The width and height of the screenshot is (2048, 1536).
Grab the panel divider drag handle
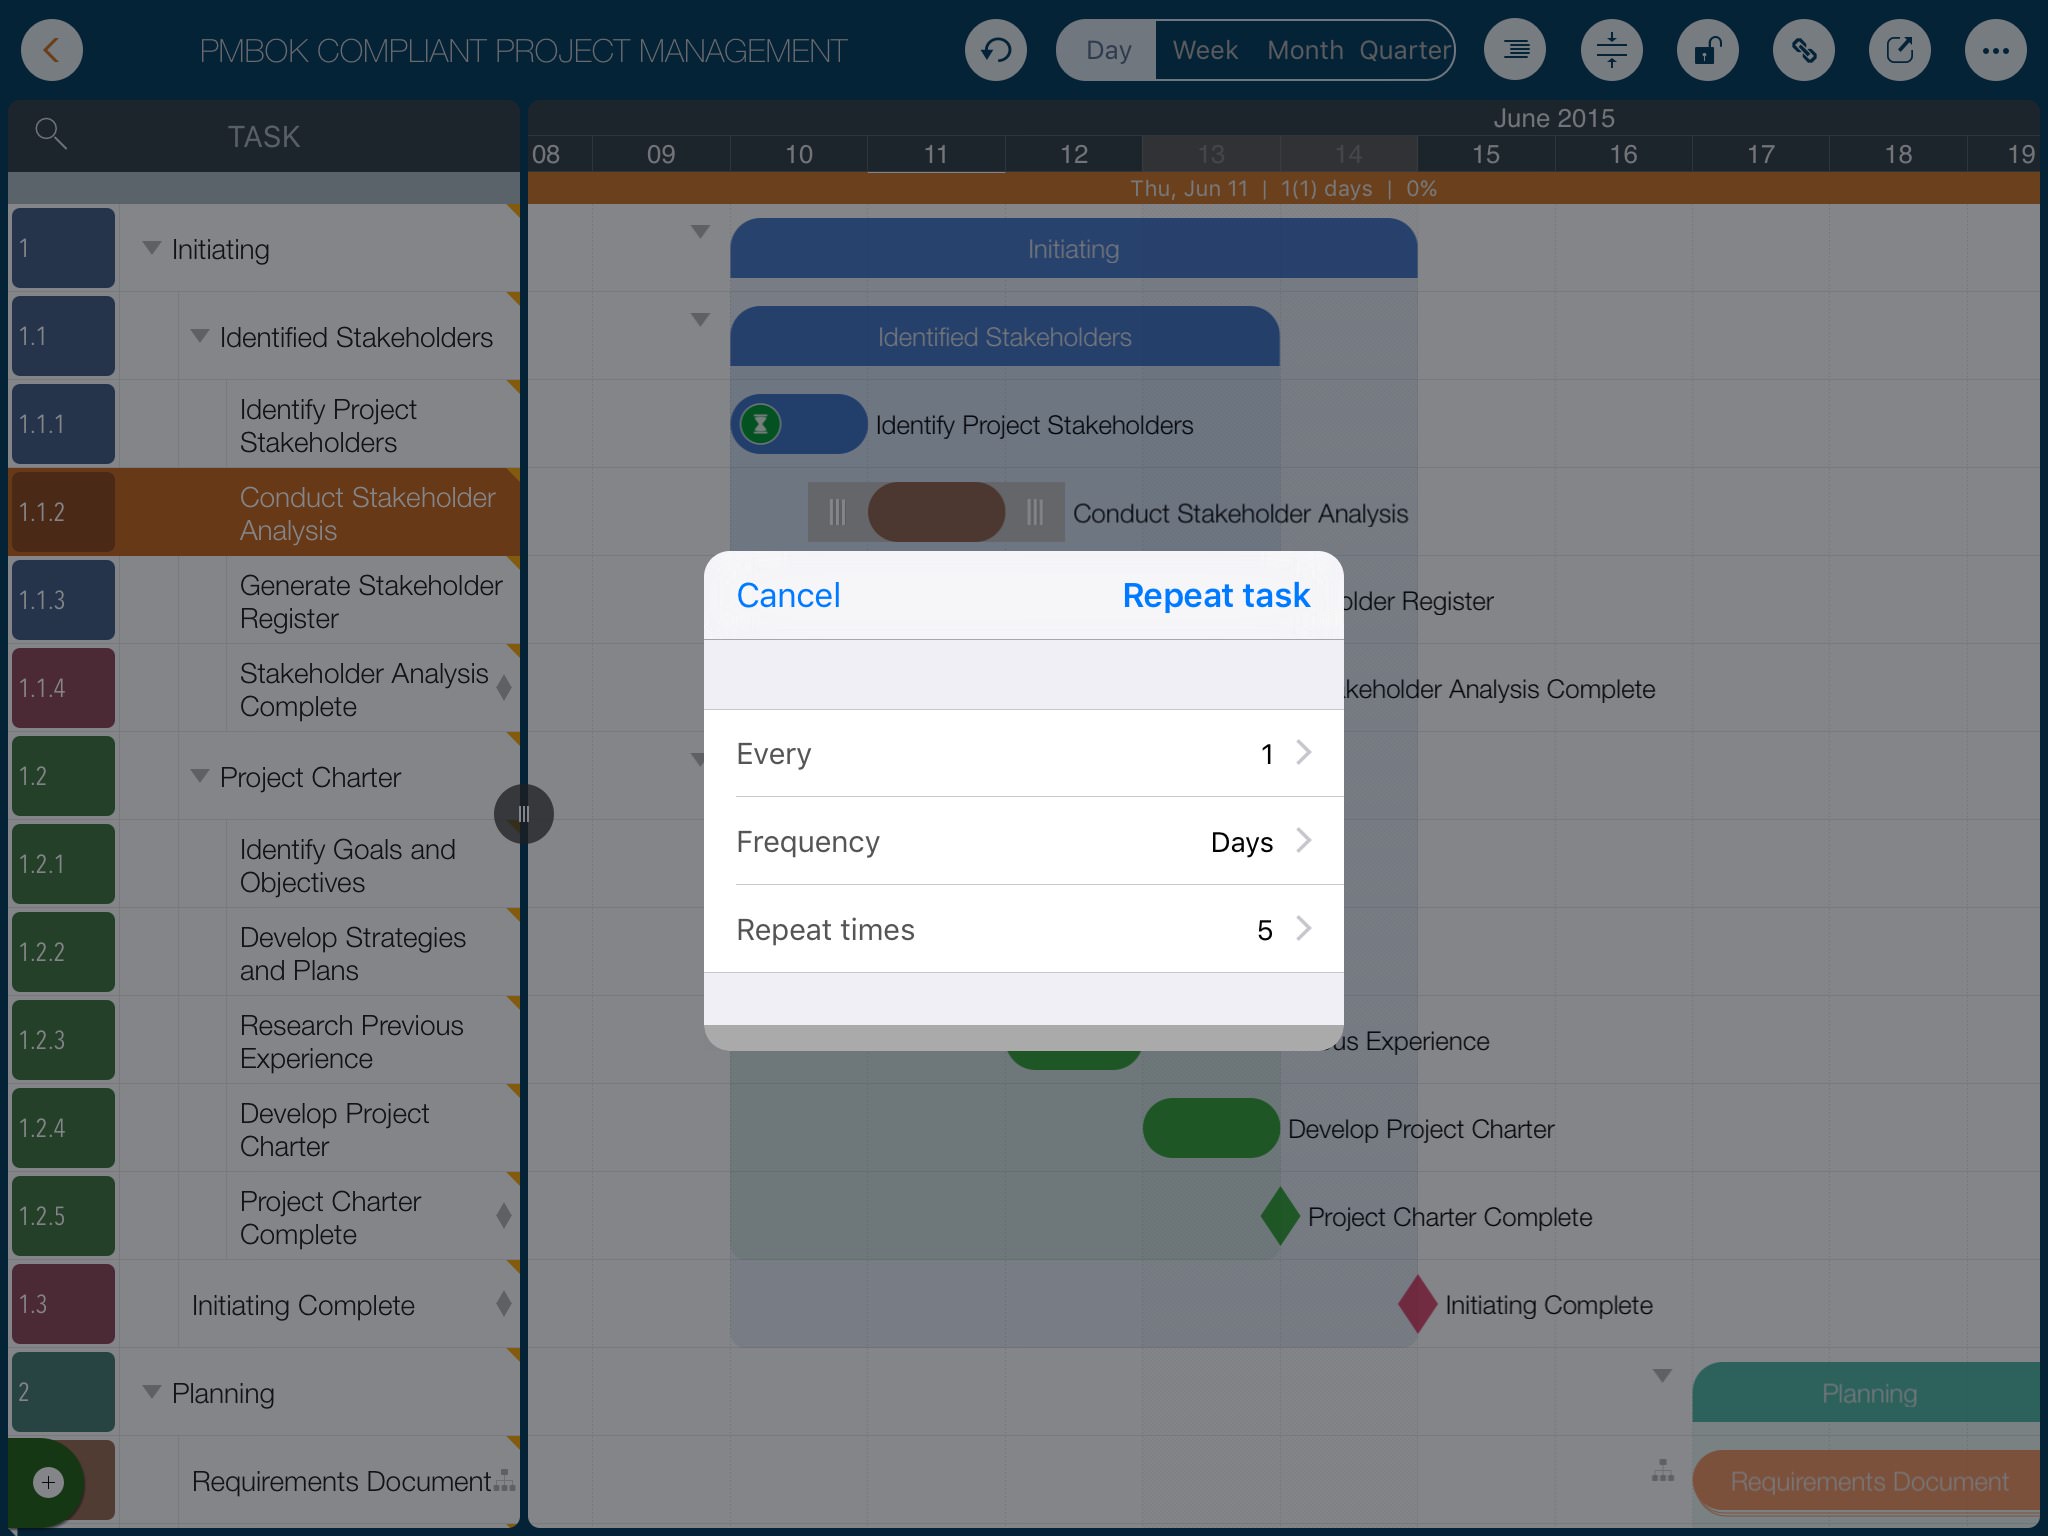(523, 814)
